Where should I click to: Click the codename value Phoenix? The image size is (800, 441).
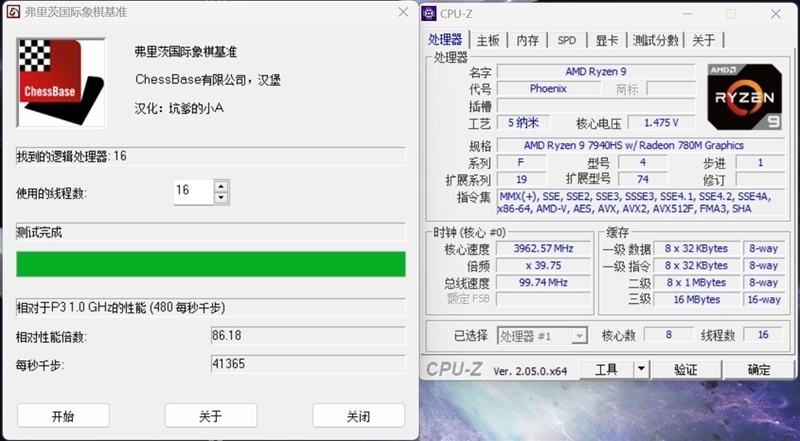click(x=548, y=89)
